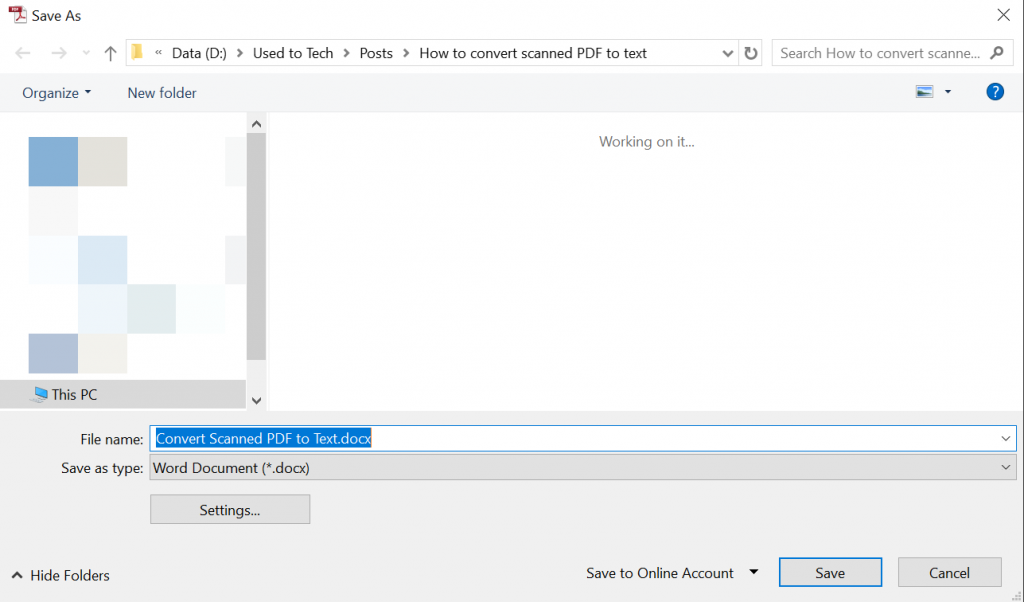This screenshot has width=1024, height=602.
Task: Expand the Save as type dropdown
Action: coord(1006,467)
